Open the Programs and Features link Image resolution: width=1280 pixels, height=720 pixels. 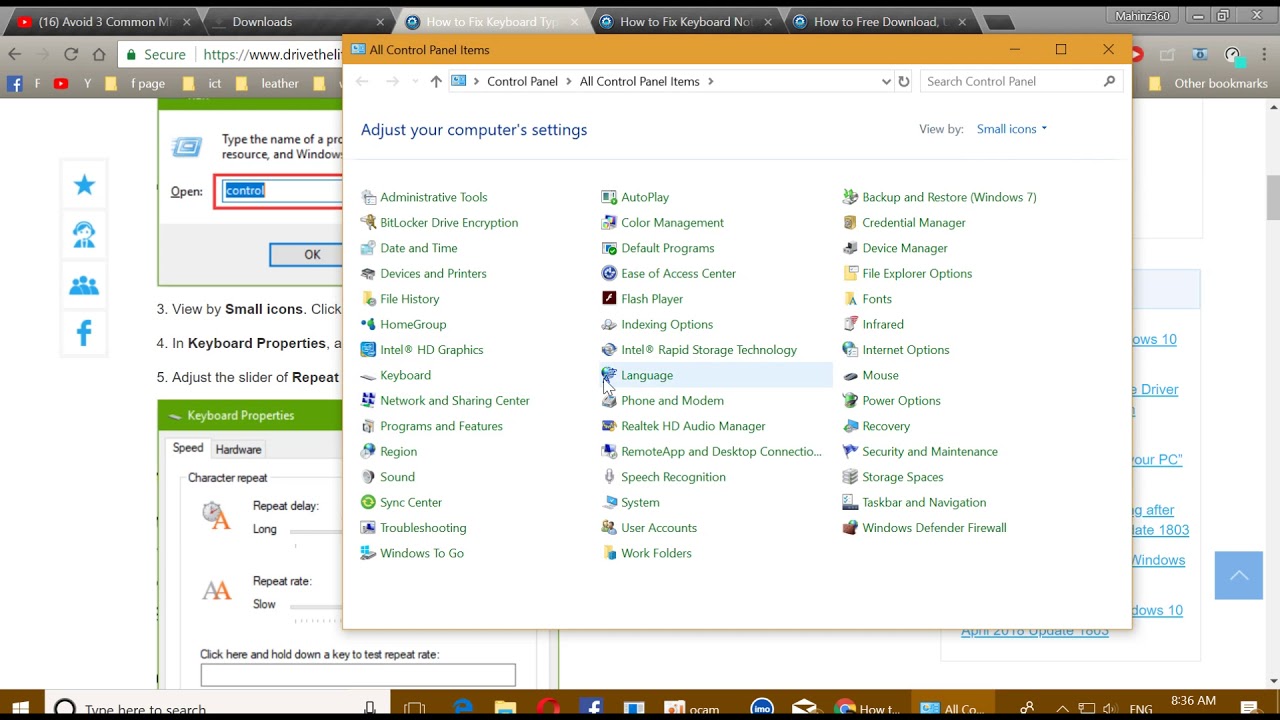(441, 426)
